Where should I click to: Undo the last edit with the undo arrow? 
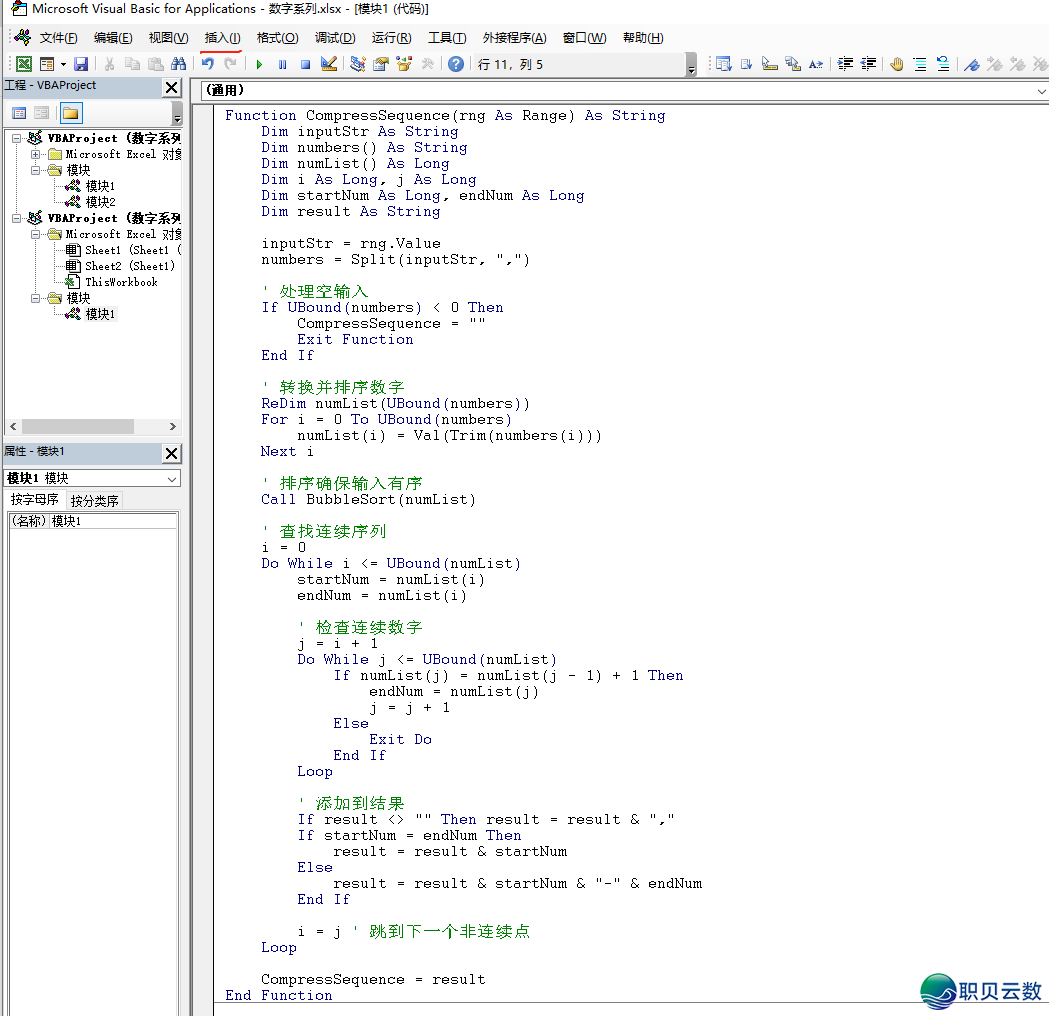point(208,64)
